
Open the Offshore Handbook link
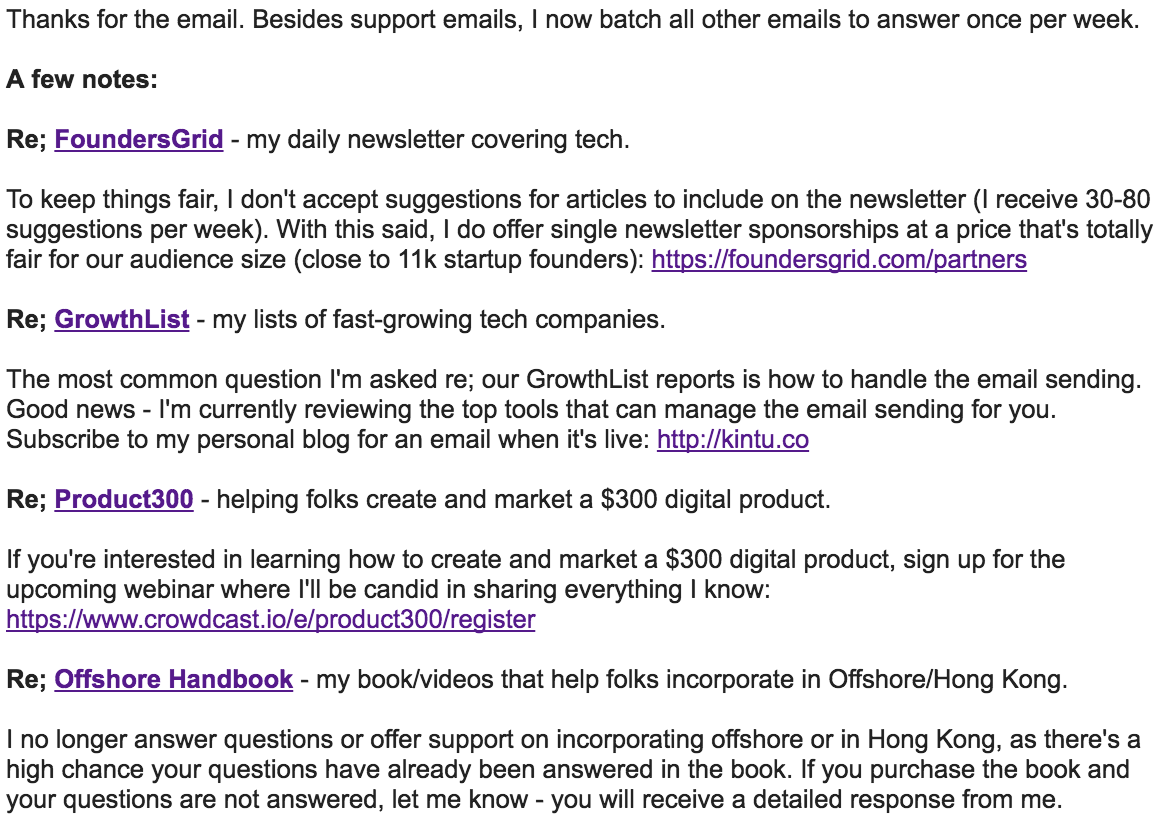coord(174,679)
